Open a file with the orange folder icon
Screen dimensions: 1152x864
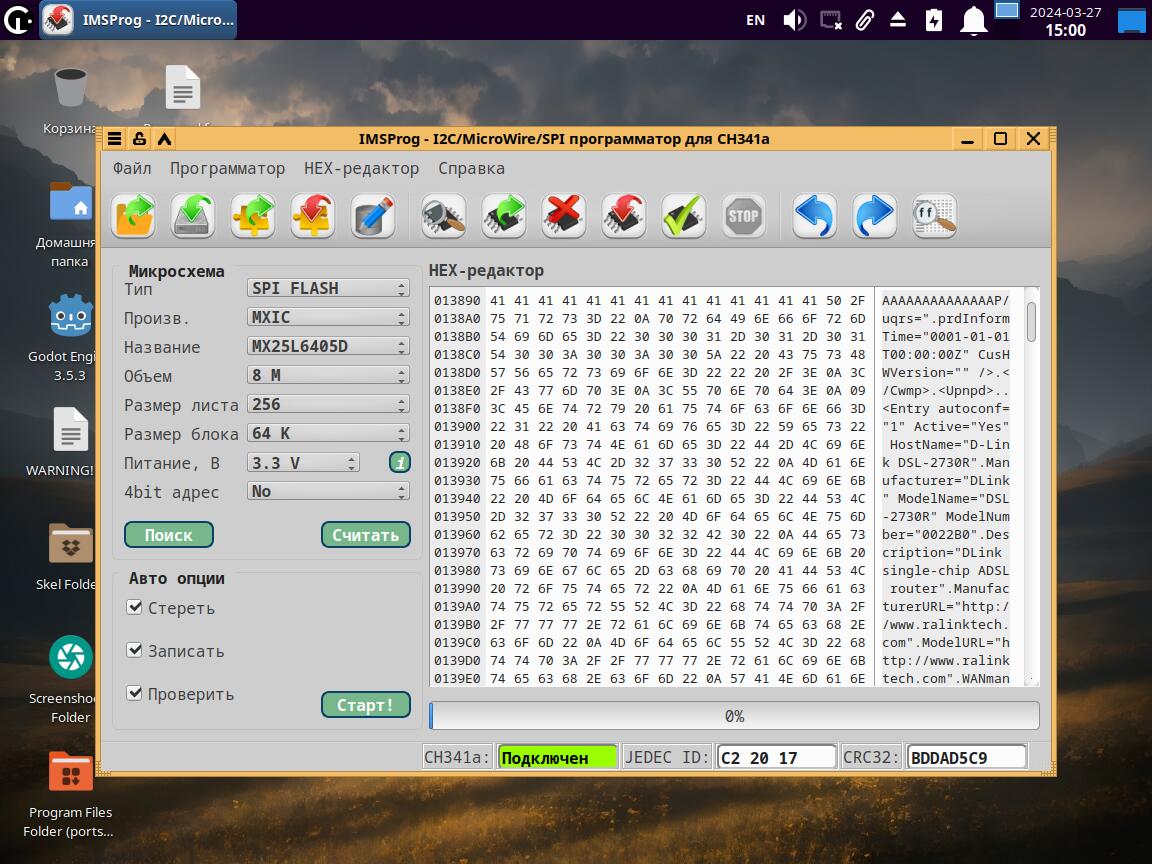click(x=134, y=216)
